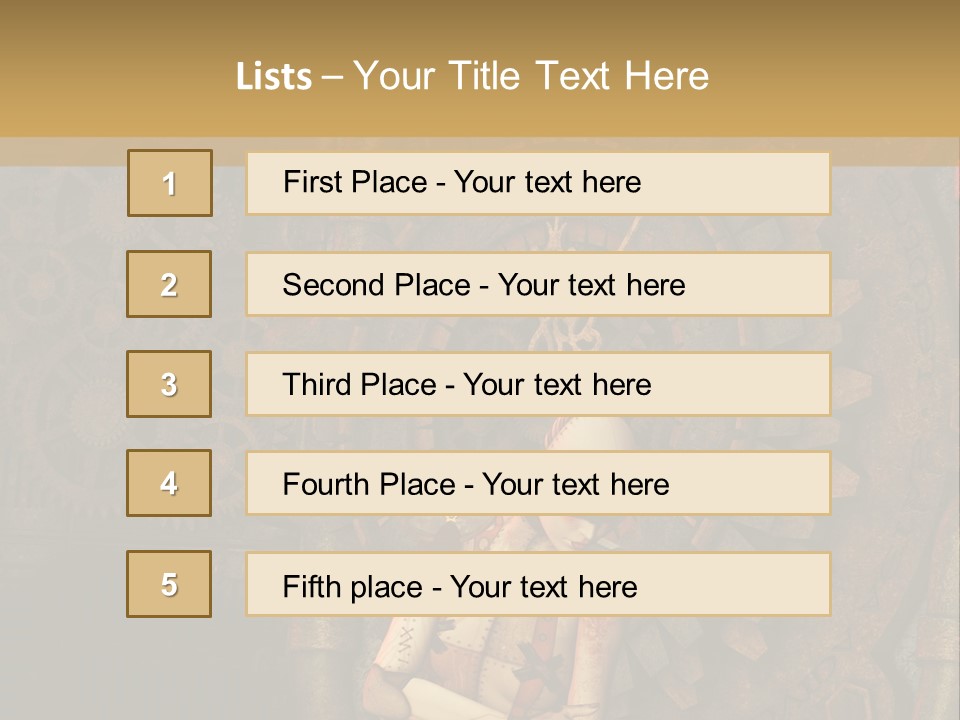Click the bold word Lists in title
The image size is (960, 720).
(x=274, y=76)
